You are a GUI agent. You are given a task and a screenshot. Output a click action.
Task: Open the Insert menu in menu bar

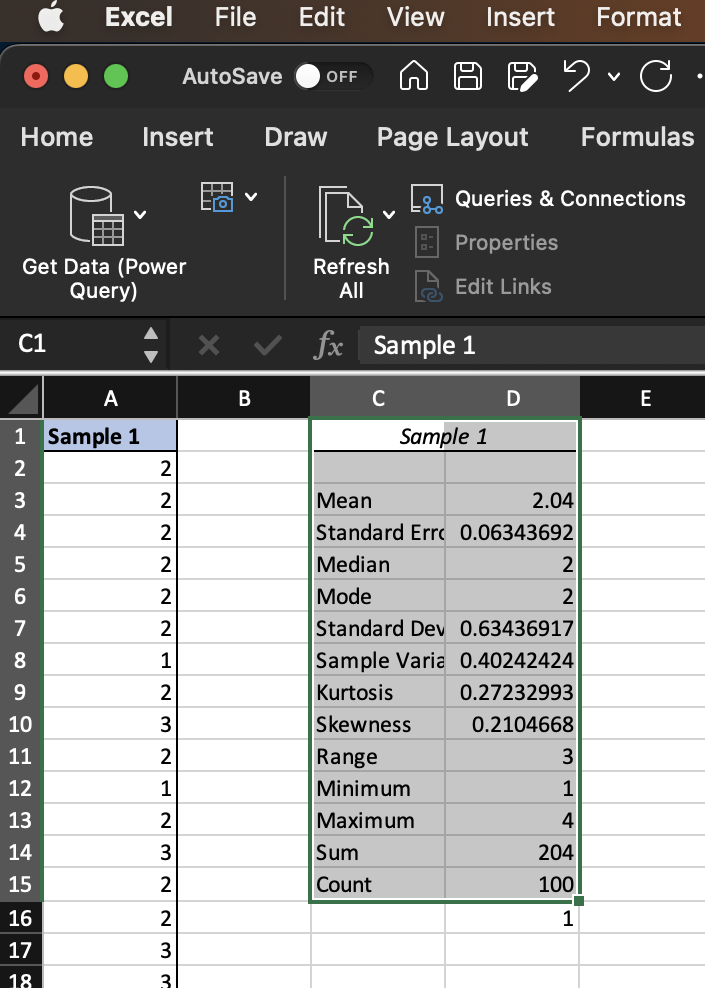click(520, 17)
